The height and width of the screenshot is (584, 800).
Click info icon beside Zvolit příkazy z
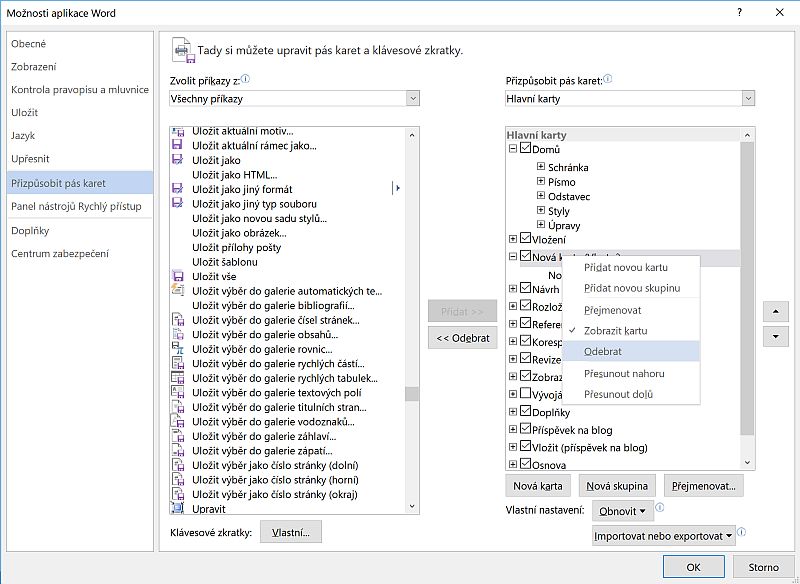pyautogui.click(x=245, y=79)
